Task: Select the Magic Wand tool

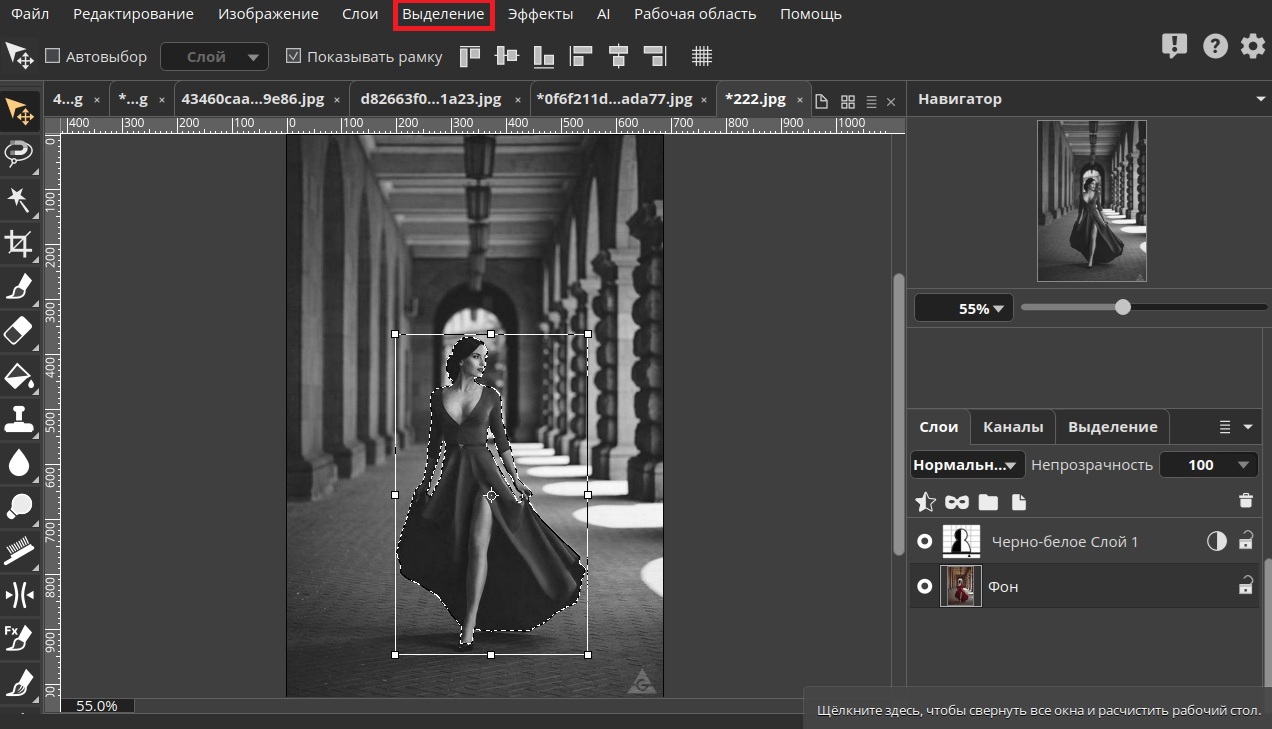Action: click(19, 199)
